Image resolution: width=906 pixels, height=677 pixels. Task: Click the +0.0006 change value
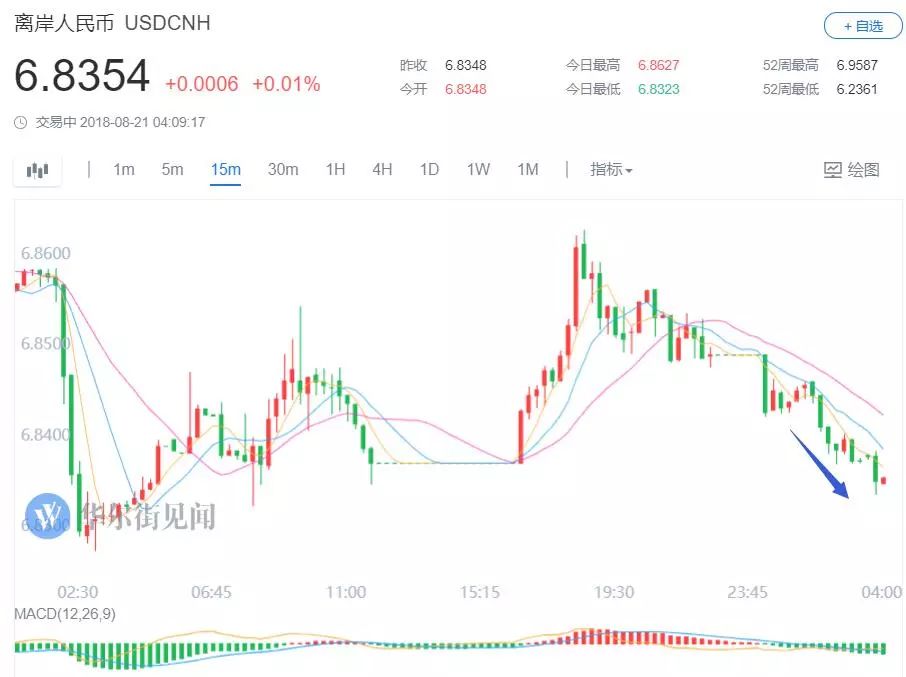[x=202, y=84]
